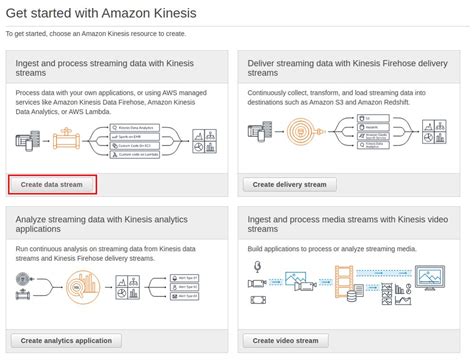The image size is (474, 361).
Task: Click the Custom code on Lambda diagram box
Action: pyautogui.click(x=135, y=155)
